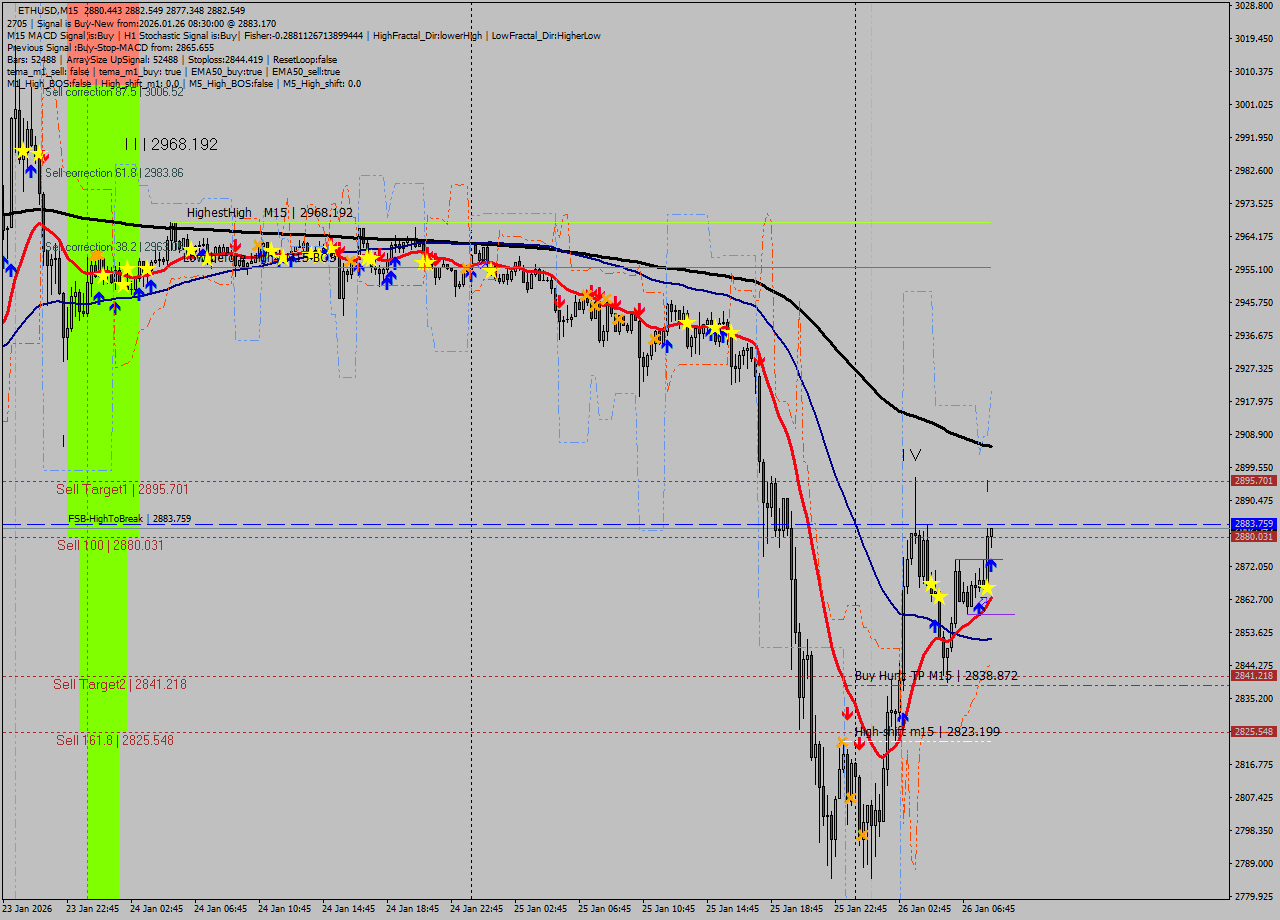Click the blue 2883.759 price tag on axis

click(x=1253, y=524)
